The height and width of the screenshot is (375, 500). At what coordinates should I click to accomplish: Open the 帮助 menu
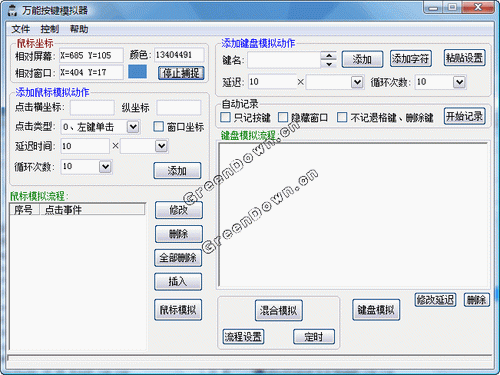79,29
